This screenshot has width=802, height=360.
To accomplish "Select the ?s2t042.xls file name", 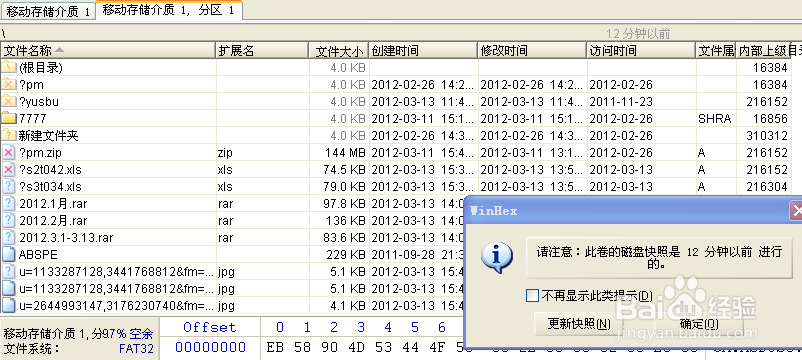I will point(50,169).
